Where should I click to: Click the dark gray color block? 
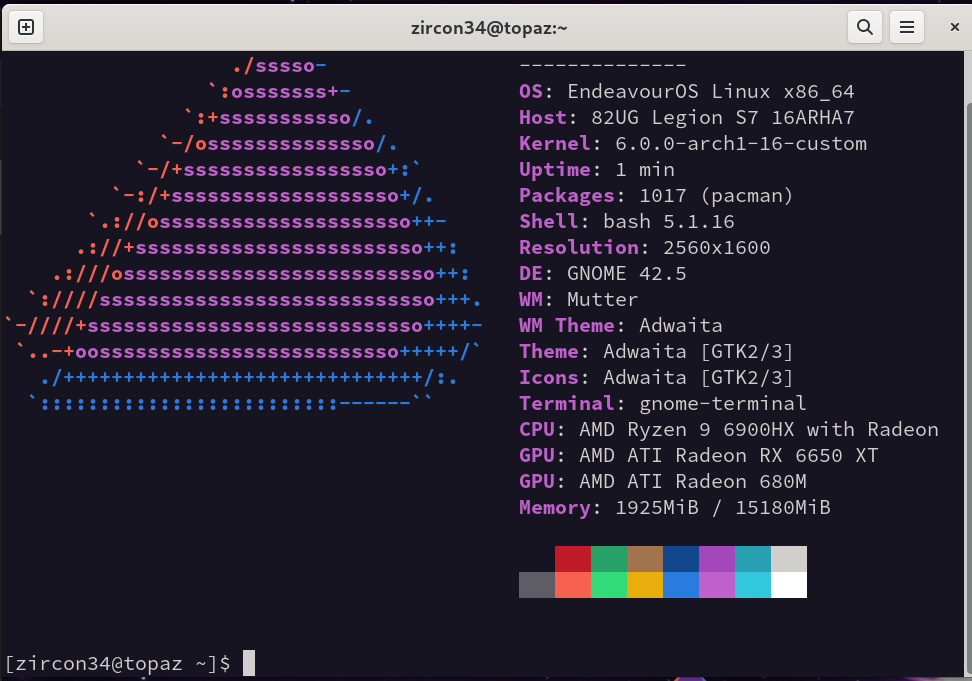coord(537,585)
